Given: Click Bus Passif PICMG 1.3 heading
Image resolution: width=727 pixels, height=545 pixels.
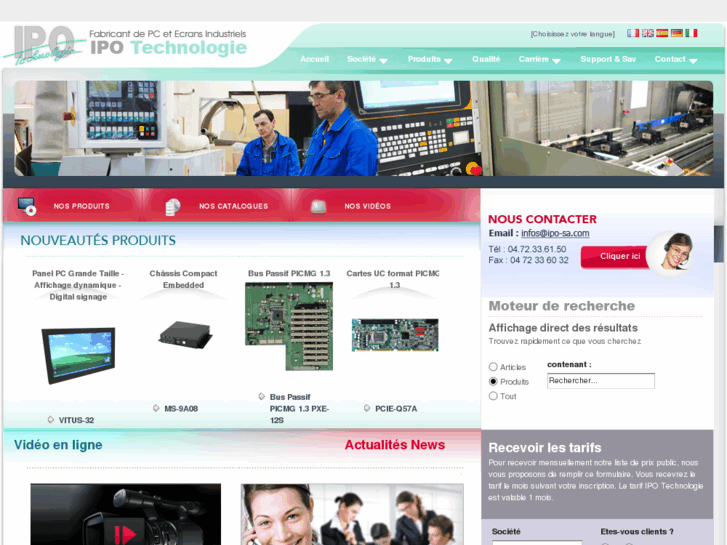Looking at the screenshot, I should [289, 274].
